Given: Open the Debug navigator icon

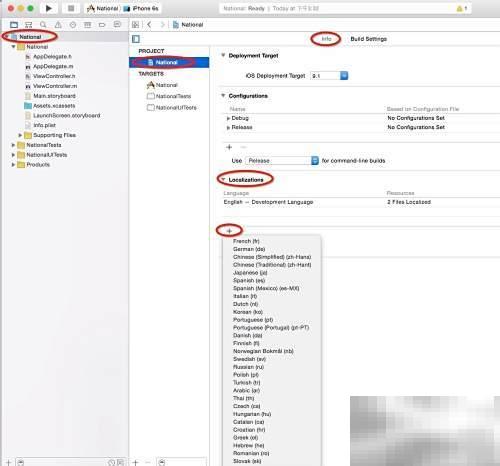Looking at the screenshot, I should [x=87, y=25].
